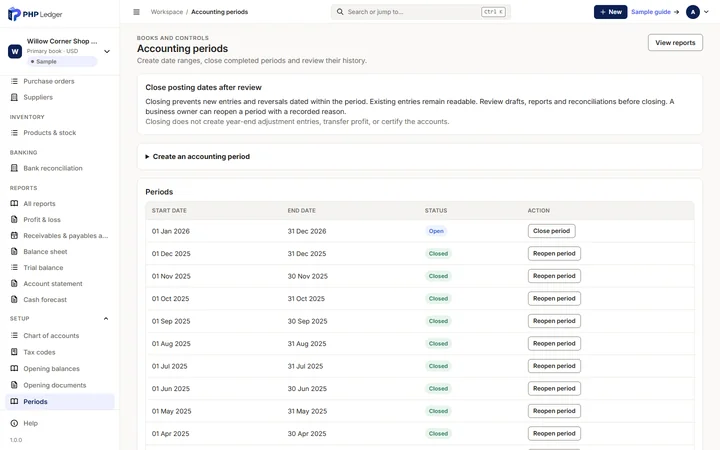The image size is (720, 450).
Task: Click the Action column header
Action: pyautogui.click(x=539, y=211)
